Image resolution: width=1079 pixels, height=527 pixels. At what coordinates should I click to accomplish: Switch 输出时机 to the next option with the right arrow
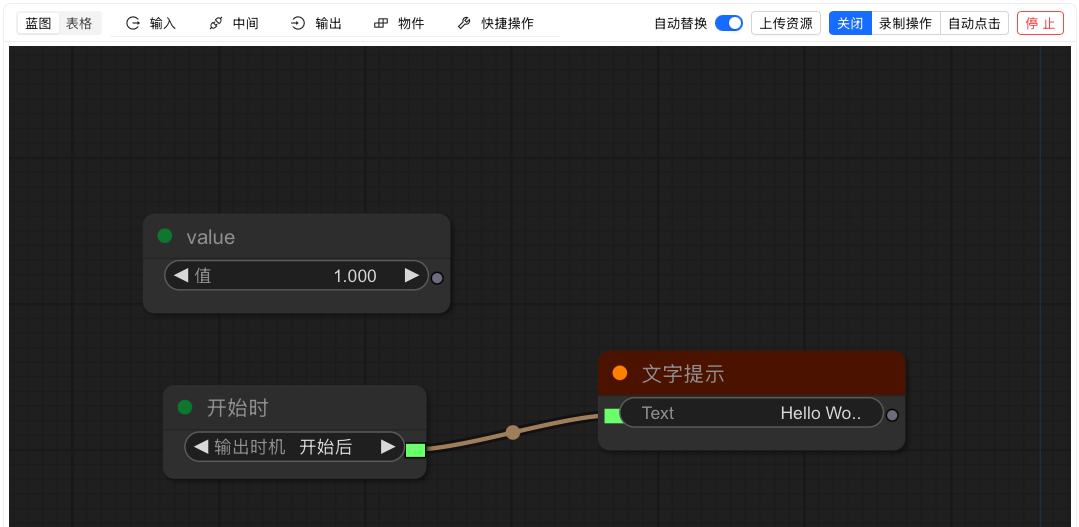(x=389, y=447)
